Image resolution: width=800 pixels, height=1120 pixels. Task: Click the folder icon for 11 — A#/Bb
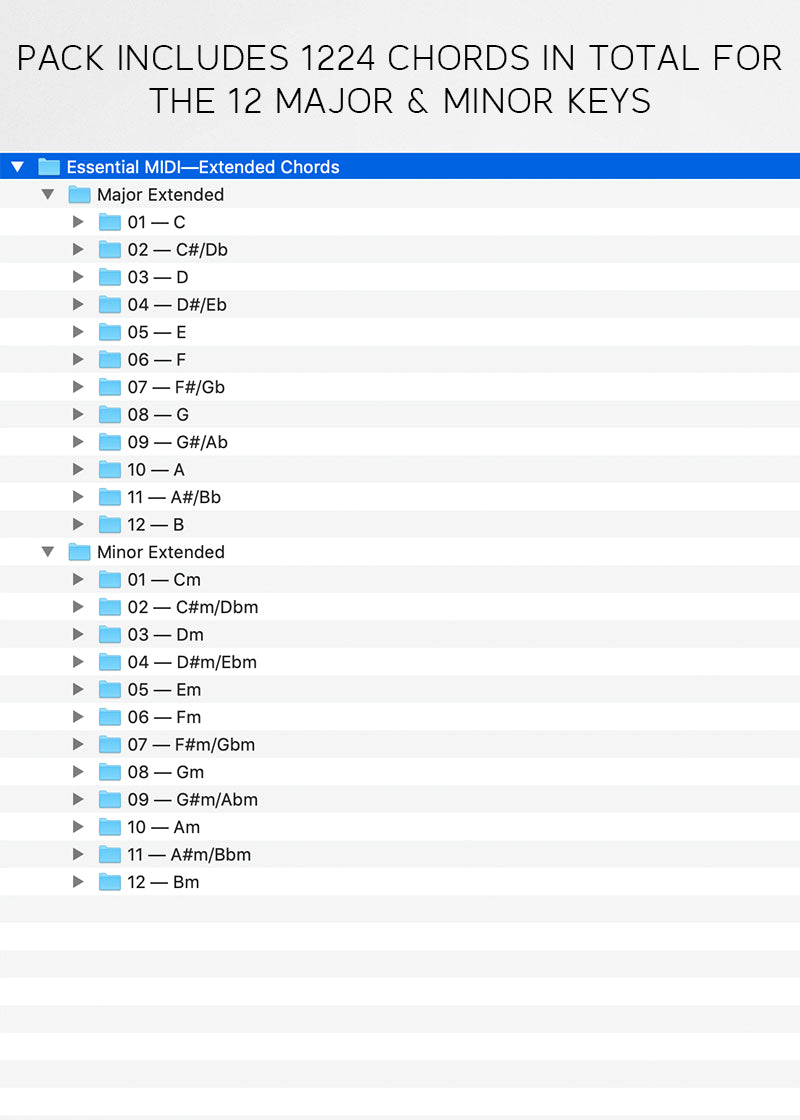(109, 497)
